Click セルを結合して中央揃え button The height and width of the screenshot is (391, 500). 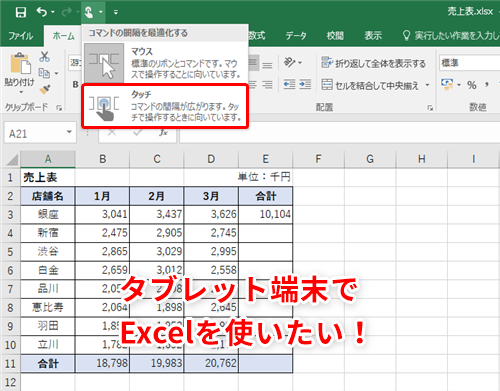click(x=370, y=85)
